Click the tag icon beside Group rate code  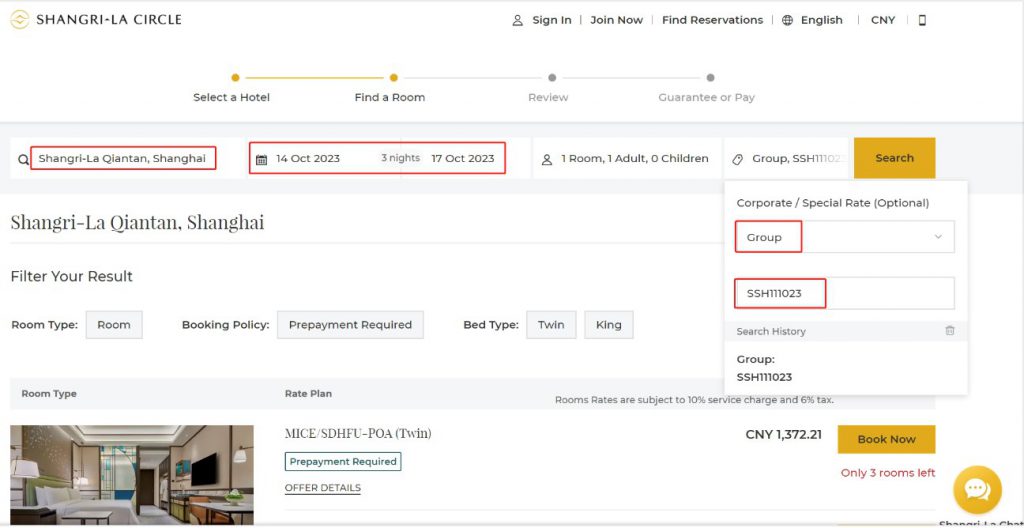tap(738, 159)
